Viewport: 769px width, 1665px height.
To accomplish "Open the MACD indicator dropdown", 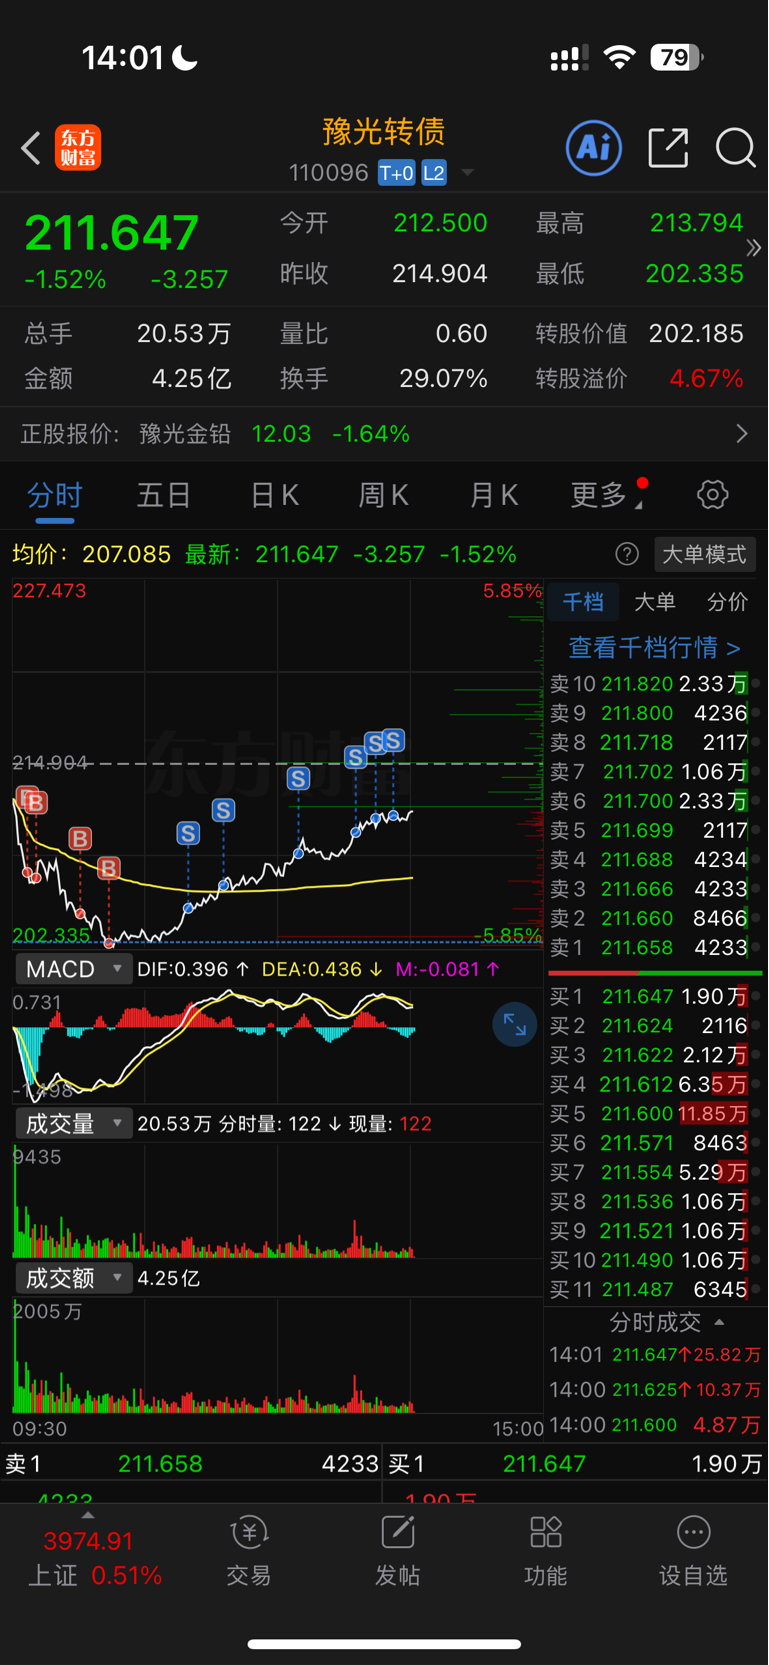I will click(73, 969).
